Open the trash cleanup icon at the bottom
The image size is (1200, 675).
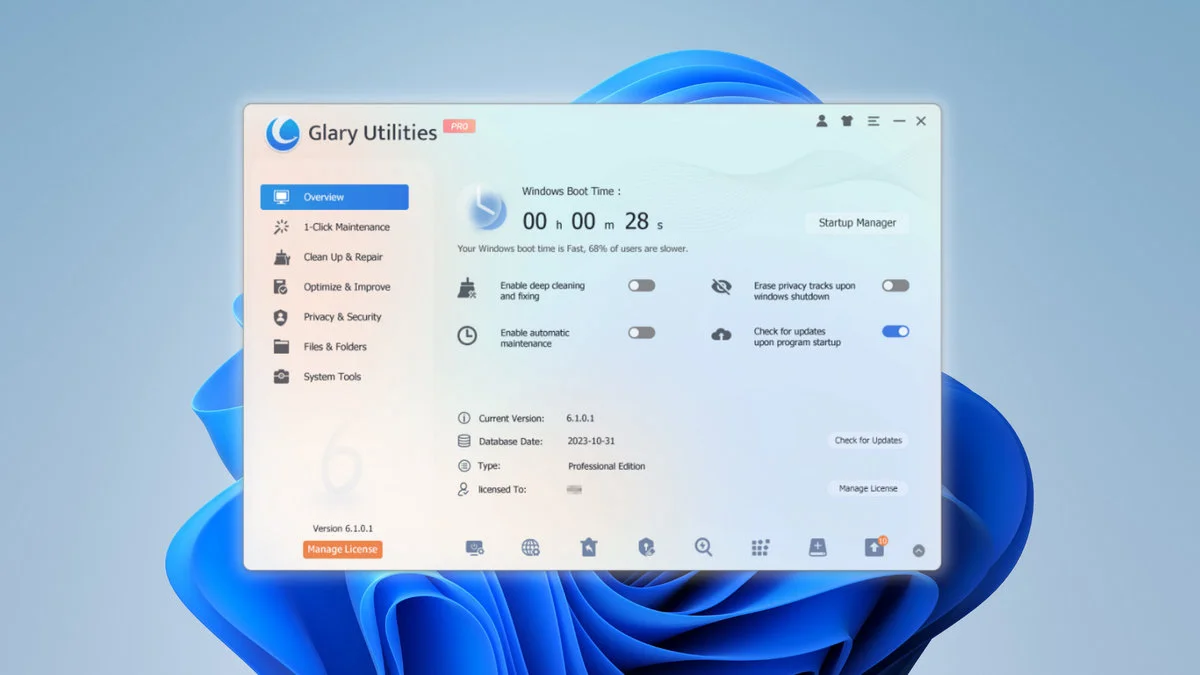(x=588, y=546)
